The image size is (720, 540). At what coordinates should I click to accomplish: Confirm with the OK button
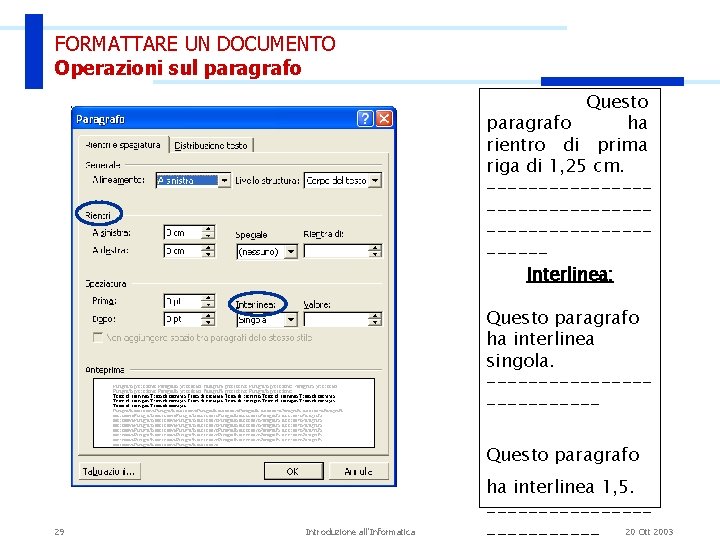pos(293,471)
